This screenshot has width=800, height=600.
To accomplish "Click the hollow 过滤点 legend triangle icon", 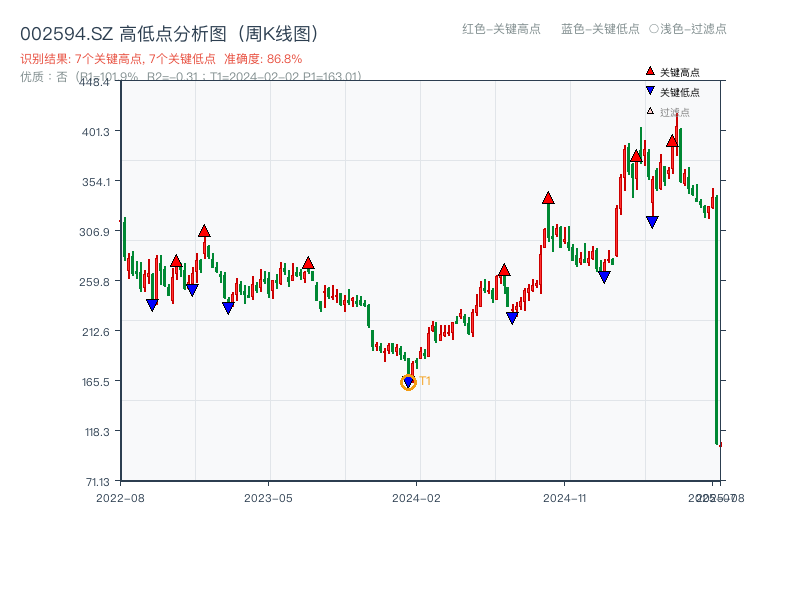I will coord(650,111).
